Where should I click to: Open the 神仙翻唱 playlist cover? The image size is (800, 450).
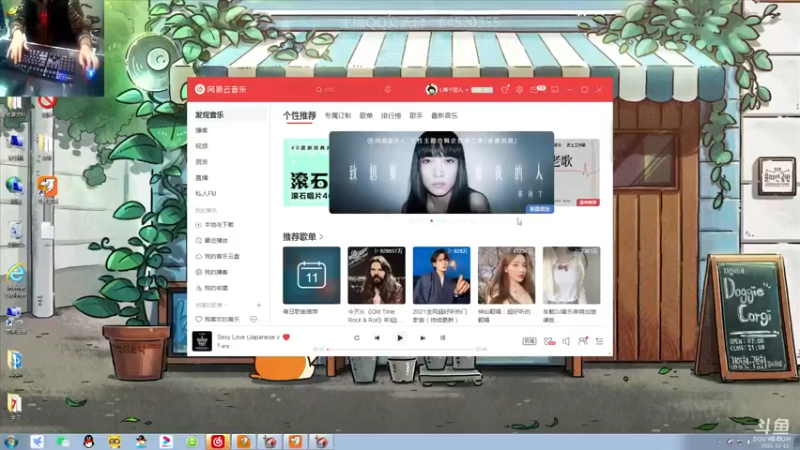pyautogui.click(x=507, y=276)
